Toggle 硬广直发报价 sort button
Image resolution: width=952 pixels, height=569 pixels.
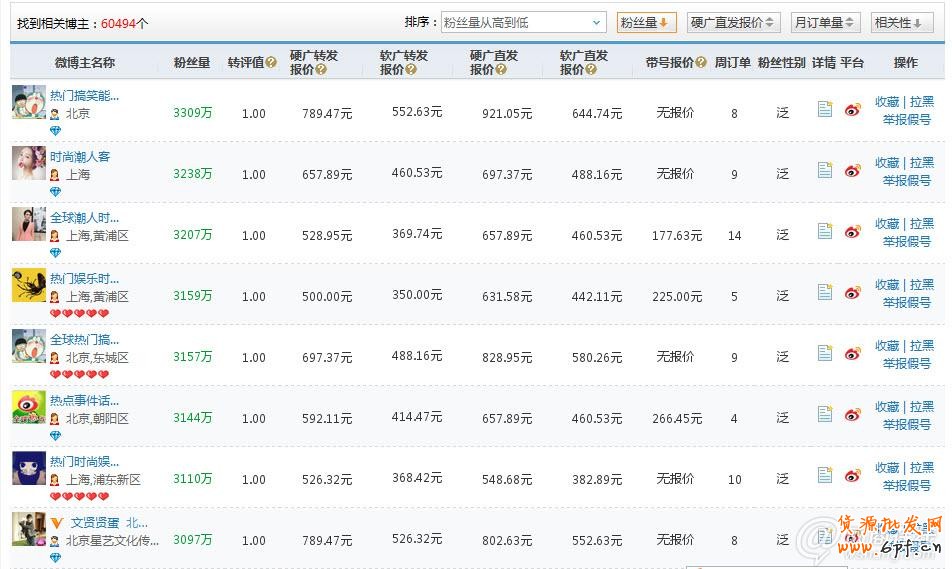coord(733,22)
